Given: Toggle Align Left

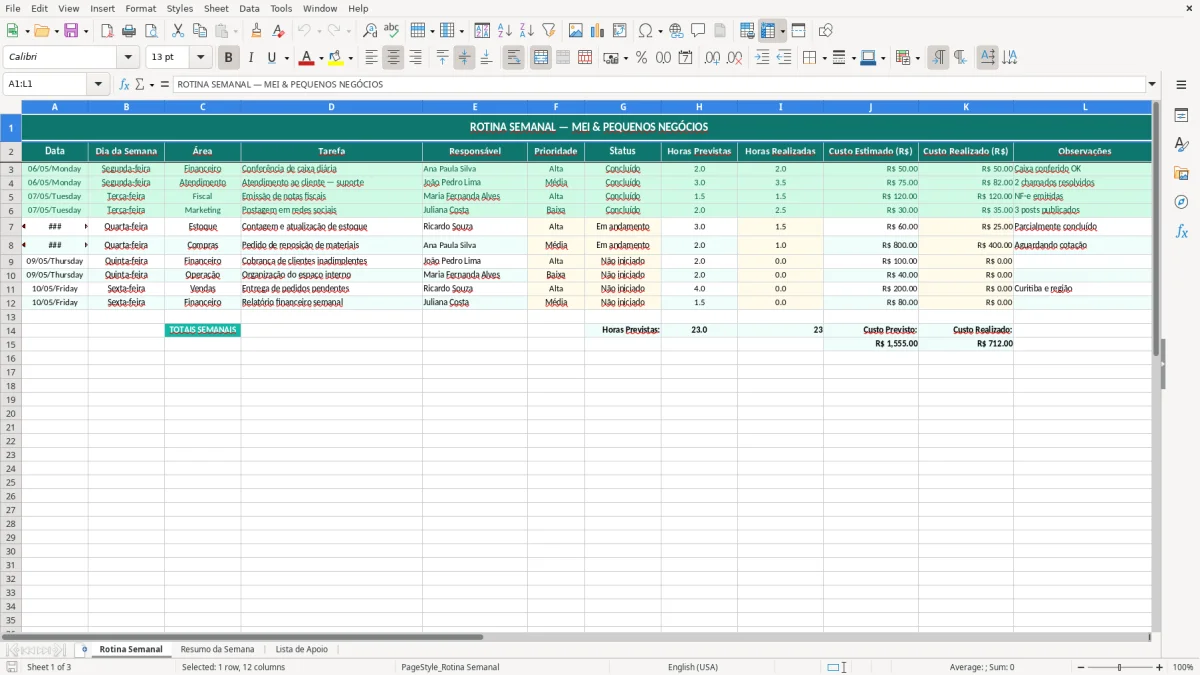Looking at the screenshot, I should [372, 58].
